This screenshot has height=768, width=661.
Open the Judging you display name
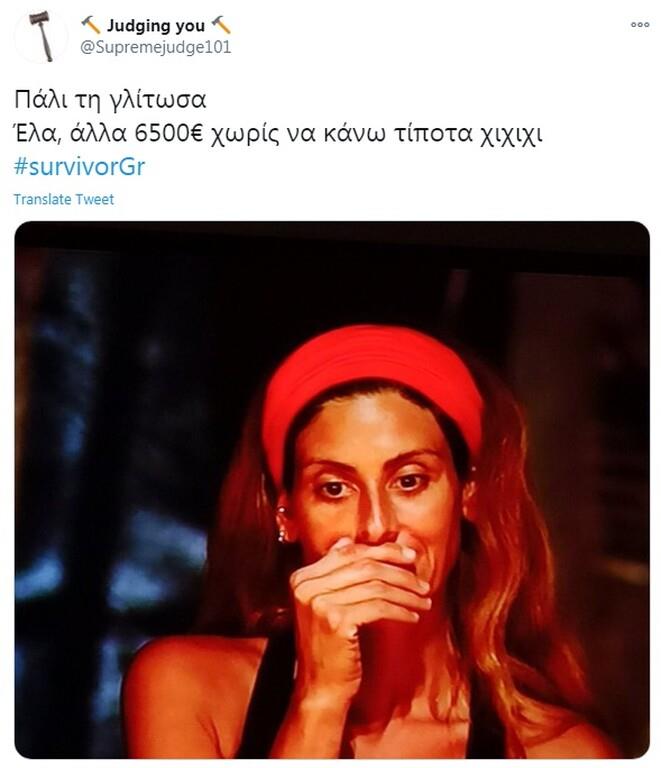point(156,25)
